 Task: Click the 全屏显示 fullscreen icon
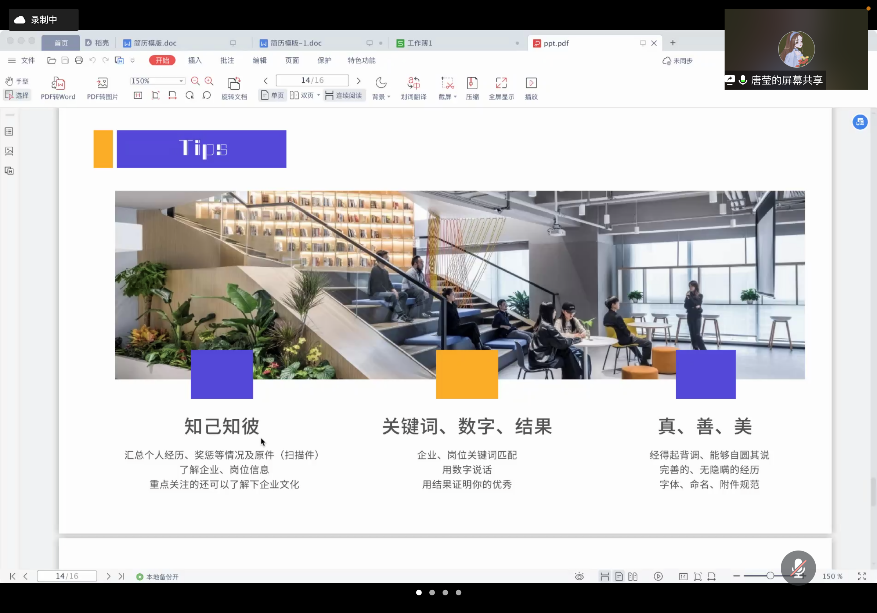(x=501, y=84)
